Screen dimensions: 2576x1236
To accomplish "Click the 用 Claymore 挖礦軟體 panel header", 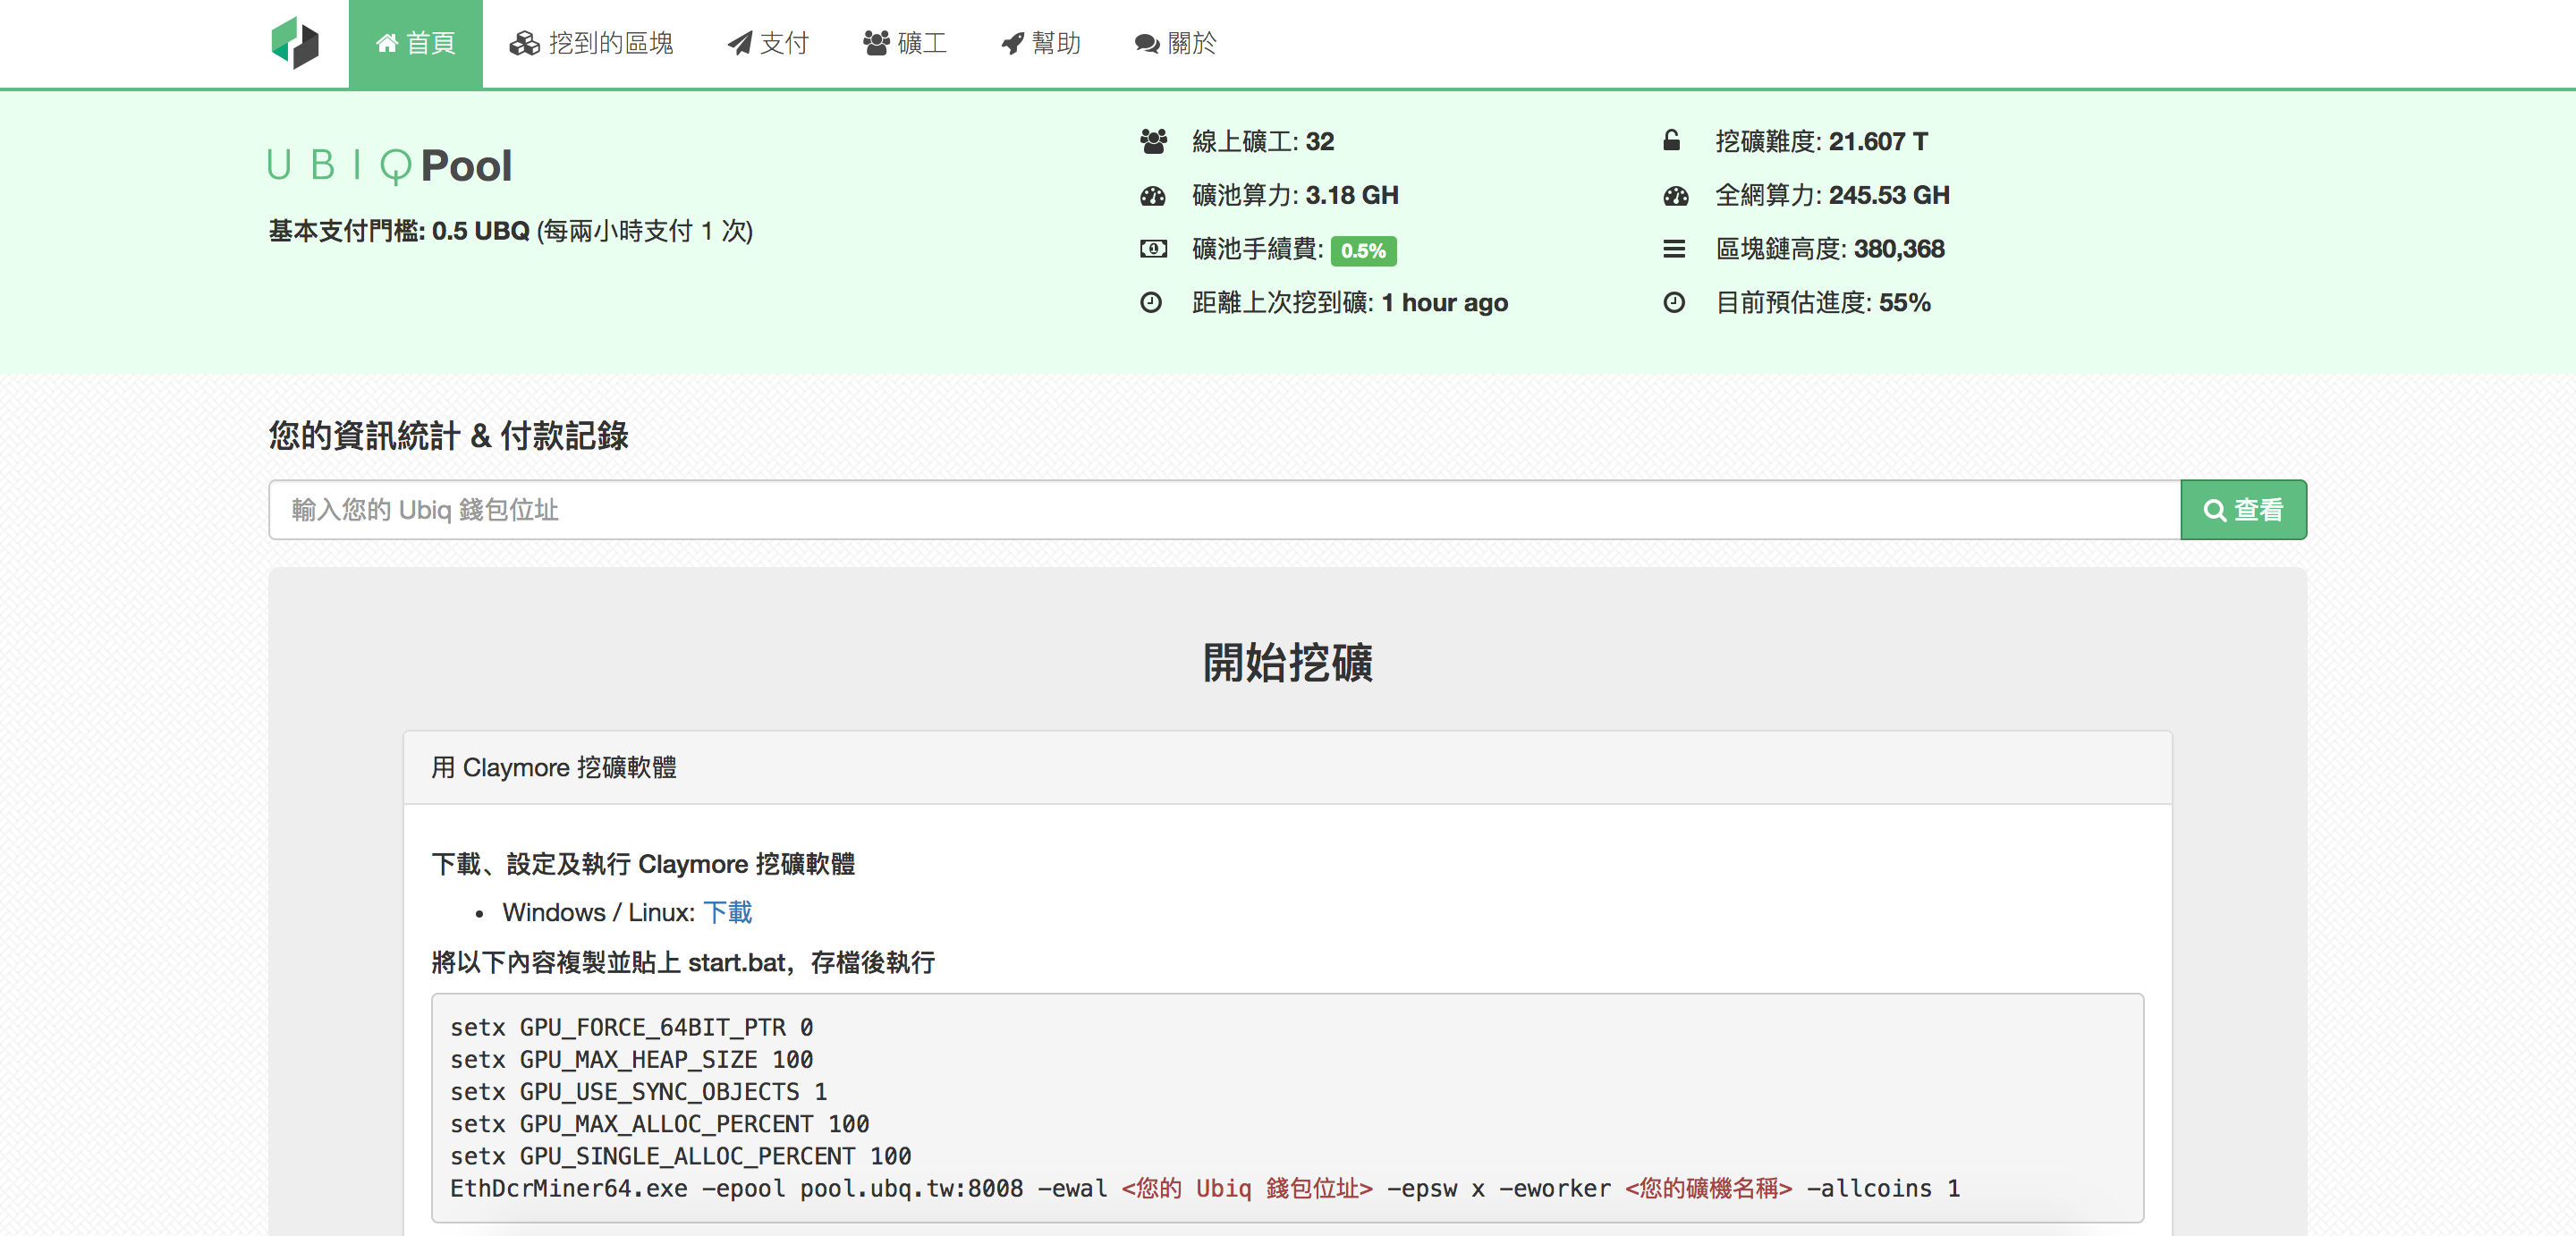I will pos(1287,768).
